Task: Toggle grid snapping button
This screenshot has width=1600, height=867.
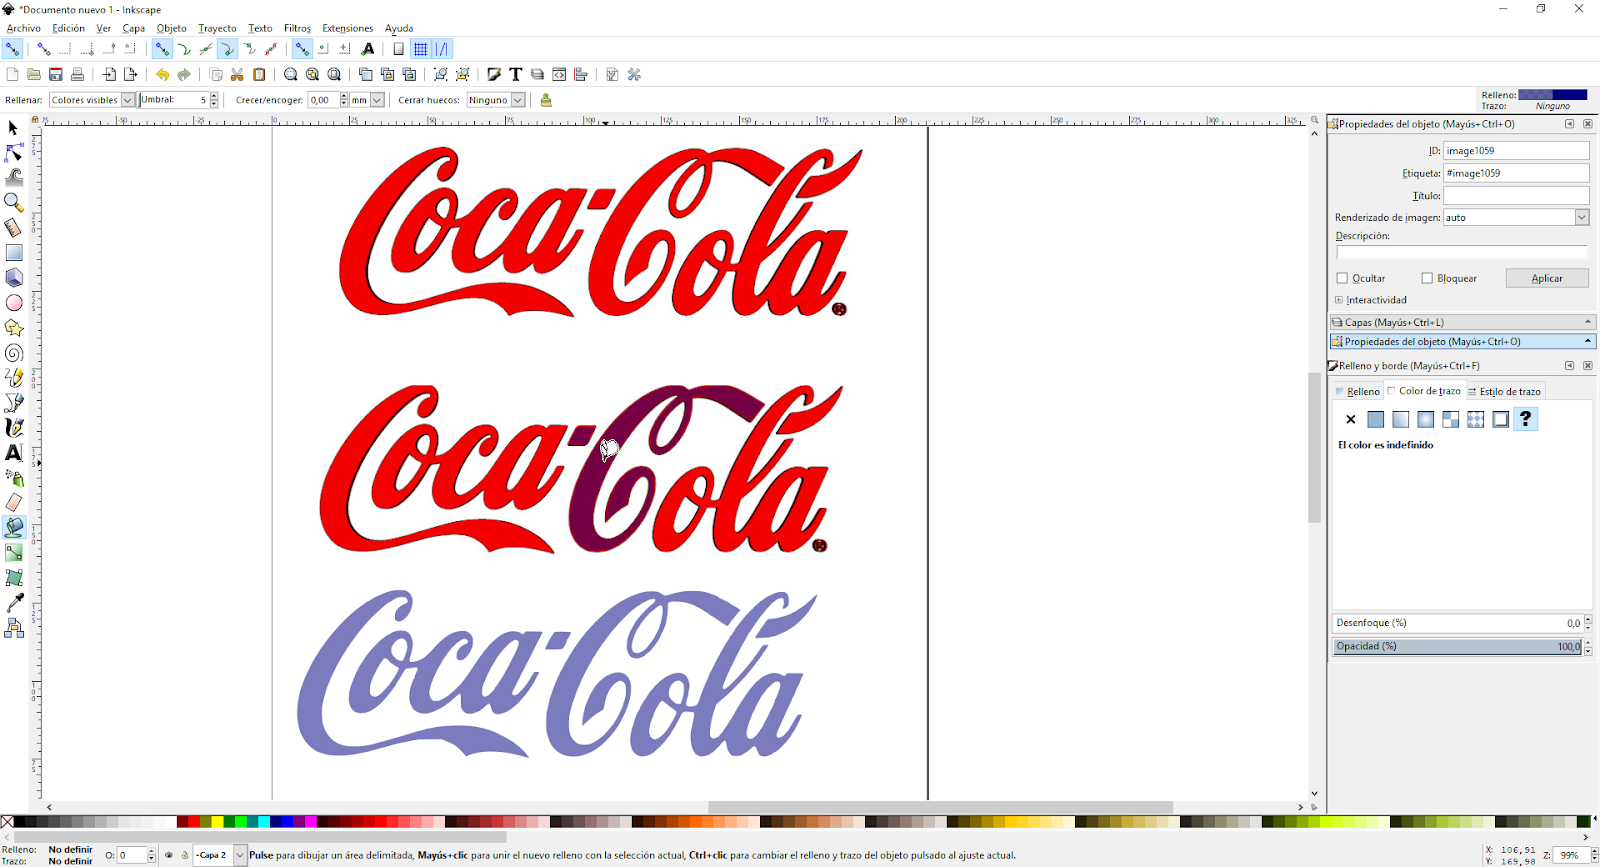Action: point(421,49)
